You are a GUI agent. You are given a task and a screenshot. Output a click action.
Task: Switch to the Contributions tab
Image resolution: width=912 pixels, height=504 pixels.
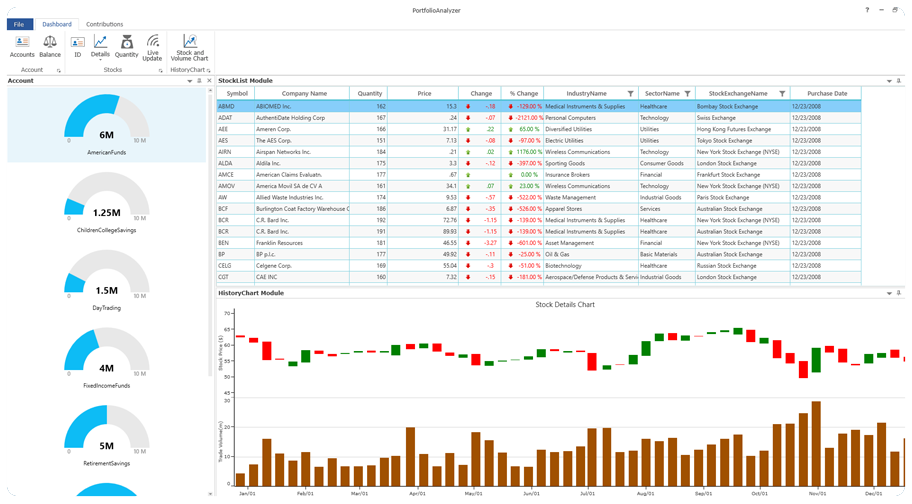pos(104,24)
